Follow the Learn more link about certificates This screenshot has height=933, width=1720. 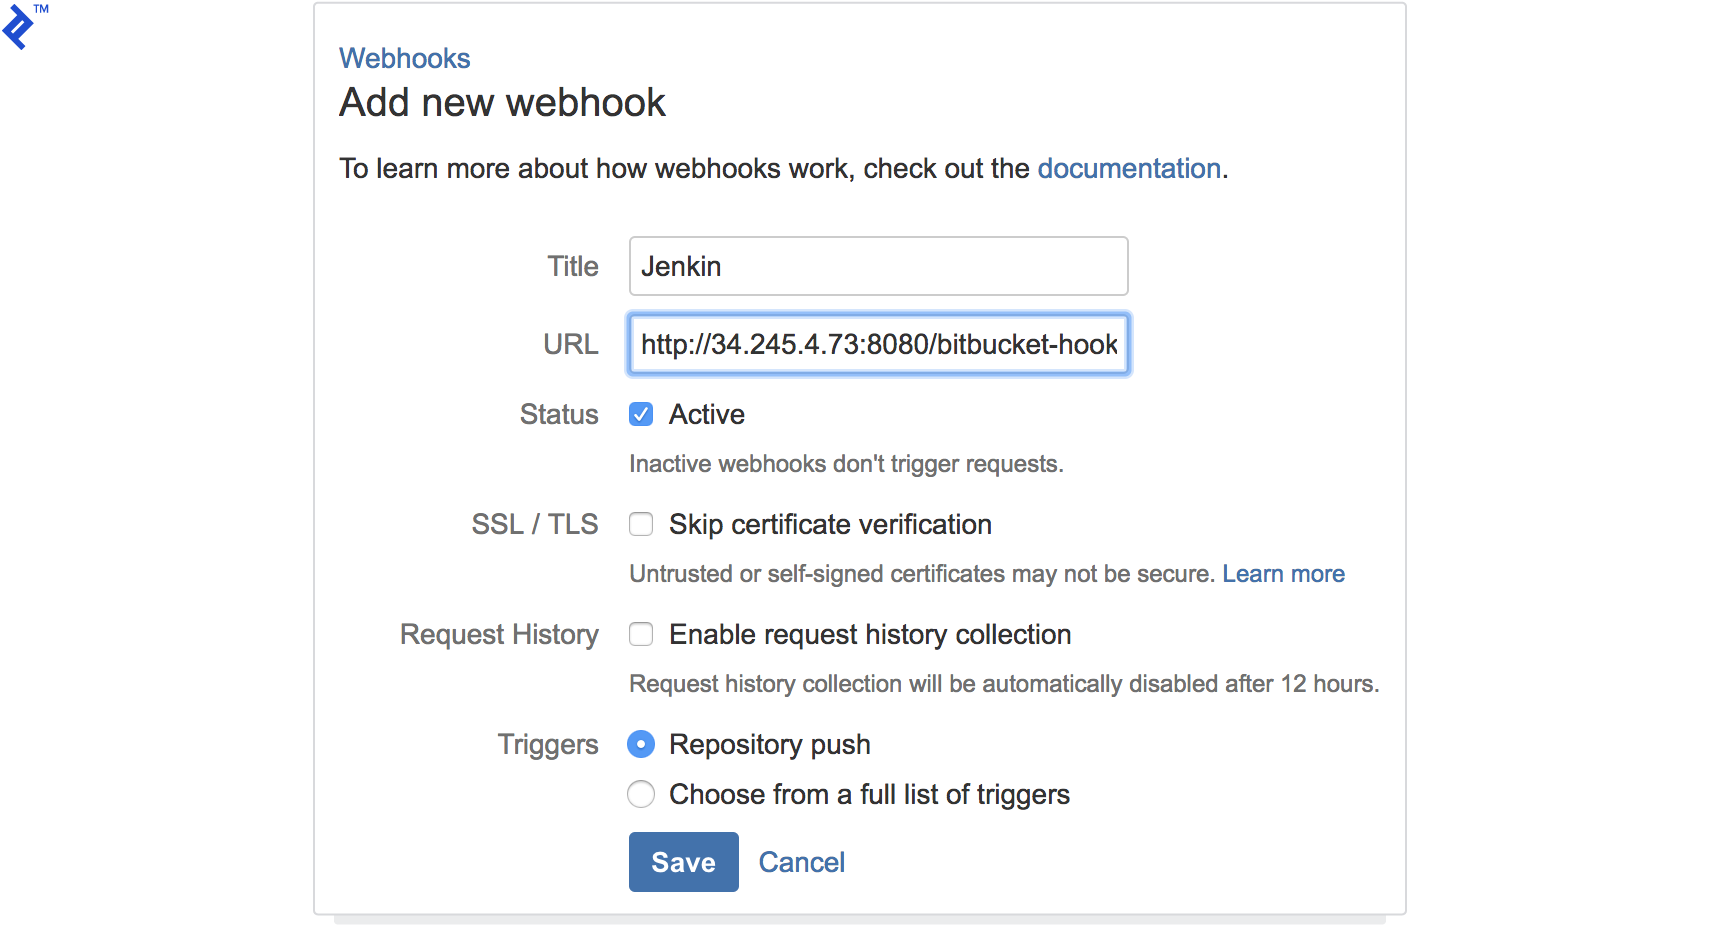click(1283, 573)
